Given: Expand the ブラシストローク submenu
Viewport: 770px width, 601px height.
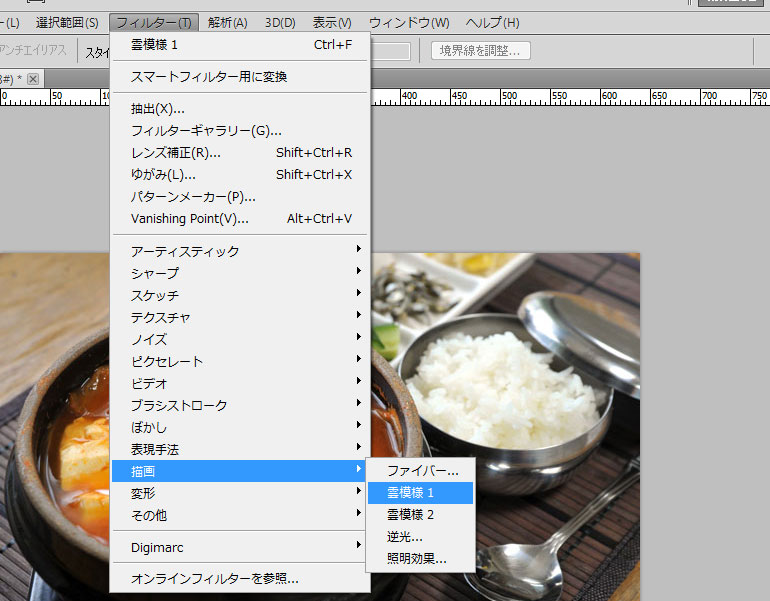Looking at the screenshot, I should tap(241, 406).
